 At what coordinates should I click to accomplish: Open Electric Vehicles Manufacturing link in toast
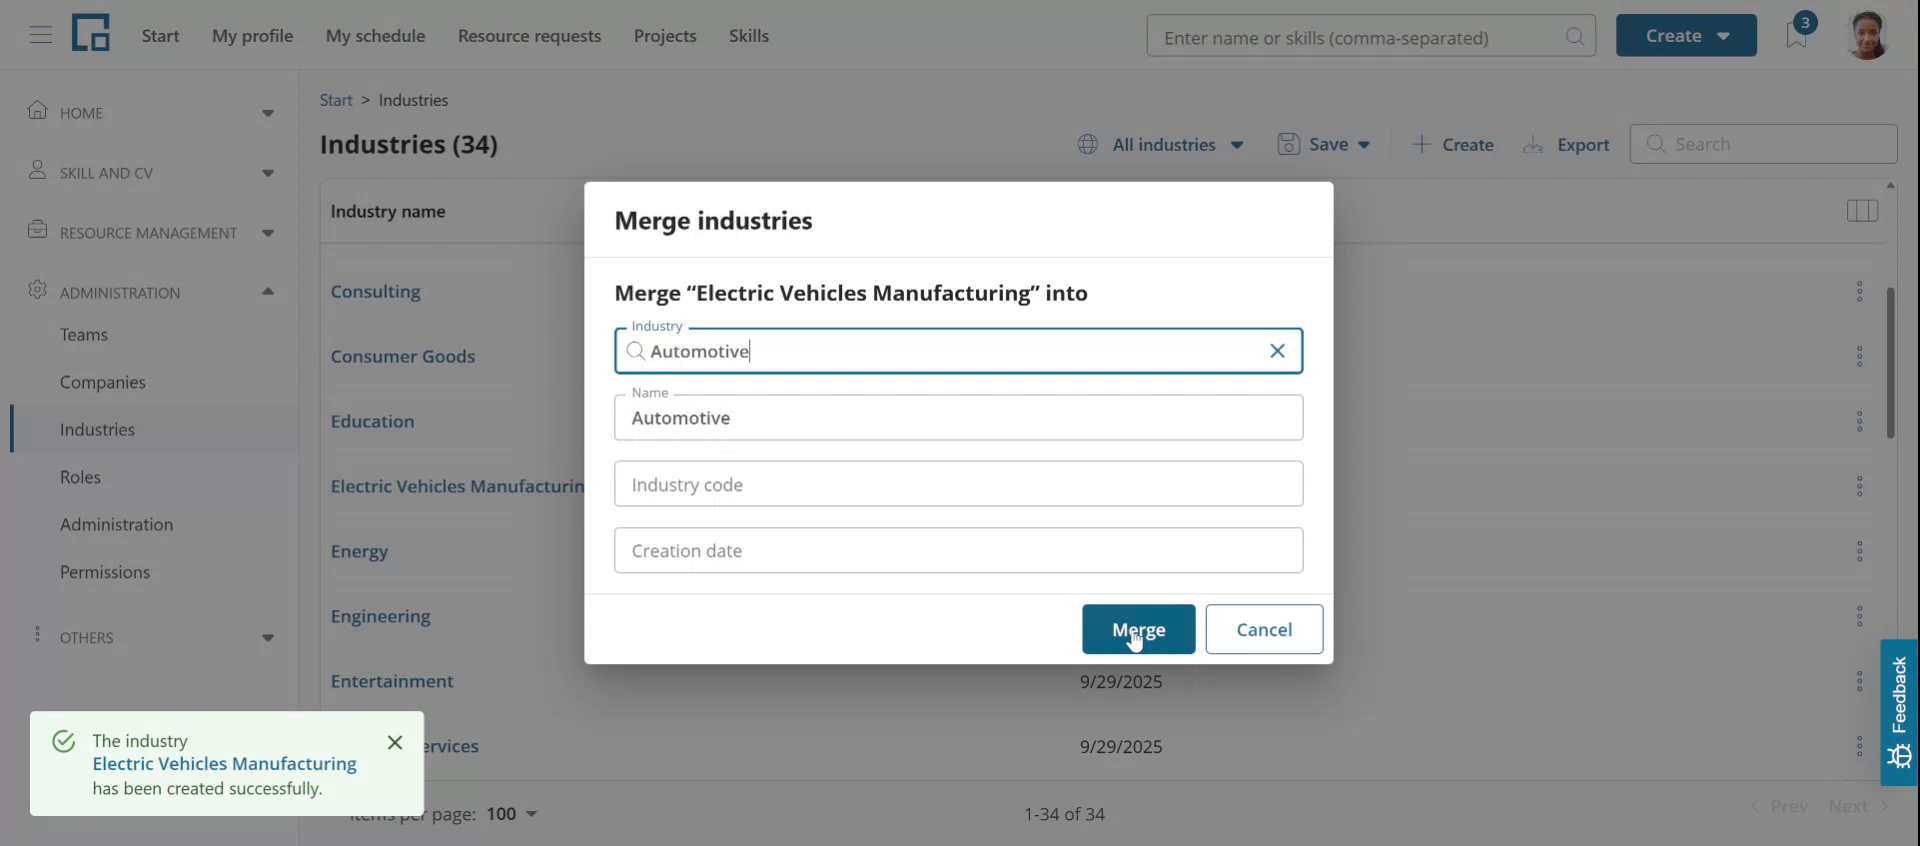(x=224, y=764)
